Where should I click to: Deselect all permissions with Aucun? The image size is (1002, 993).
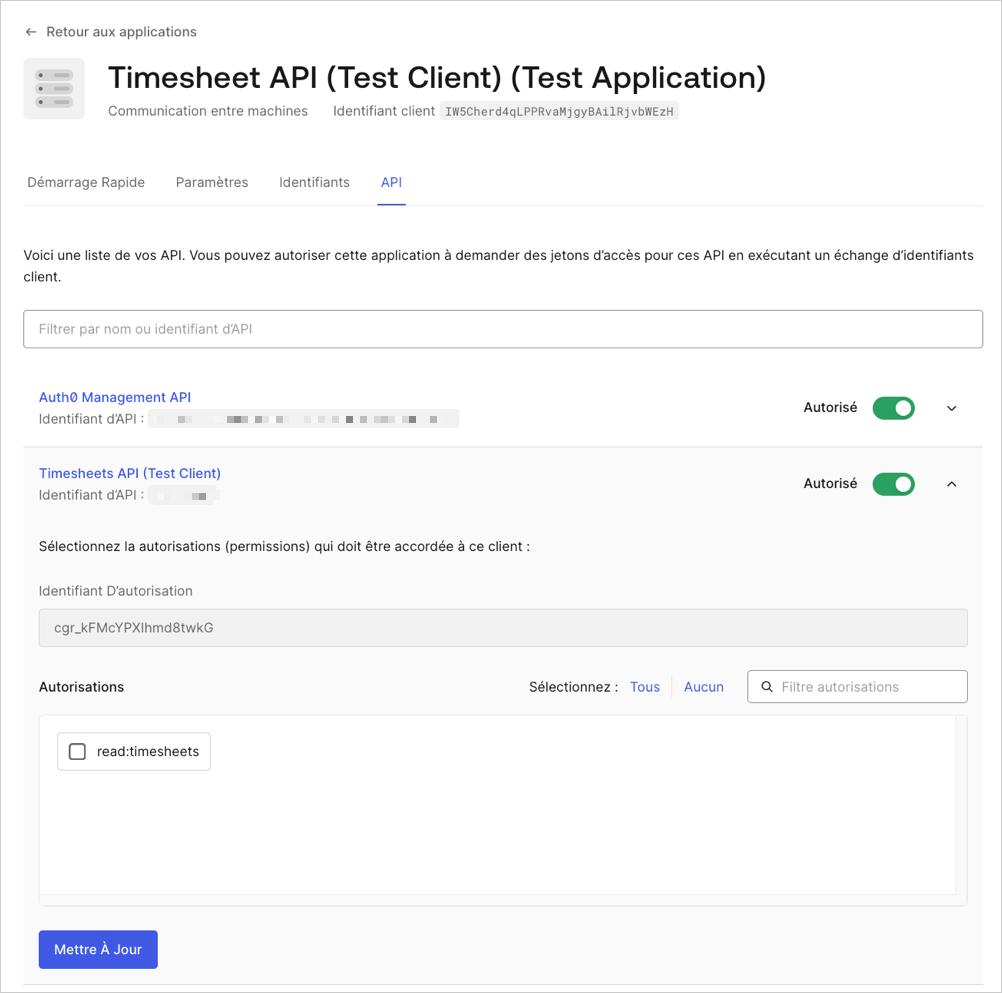704,687
